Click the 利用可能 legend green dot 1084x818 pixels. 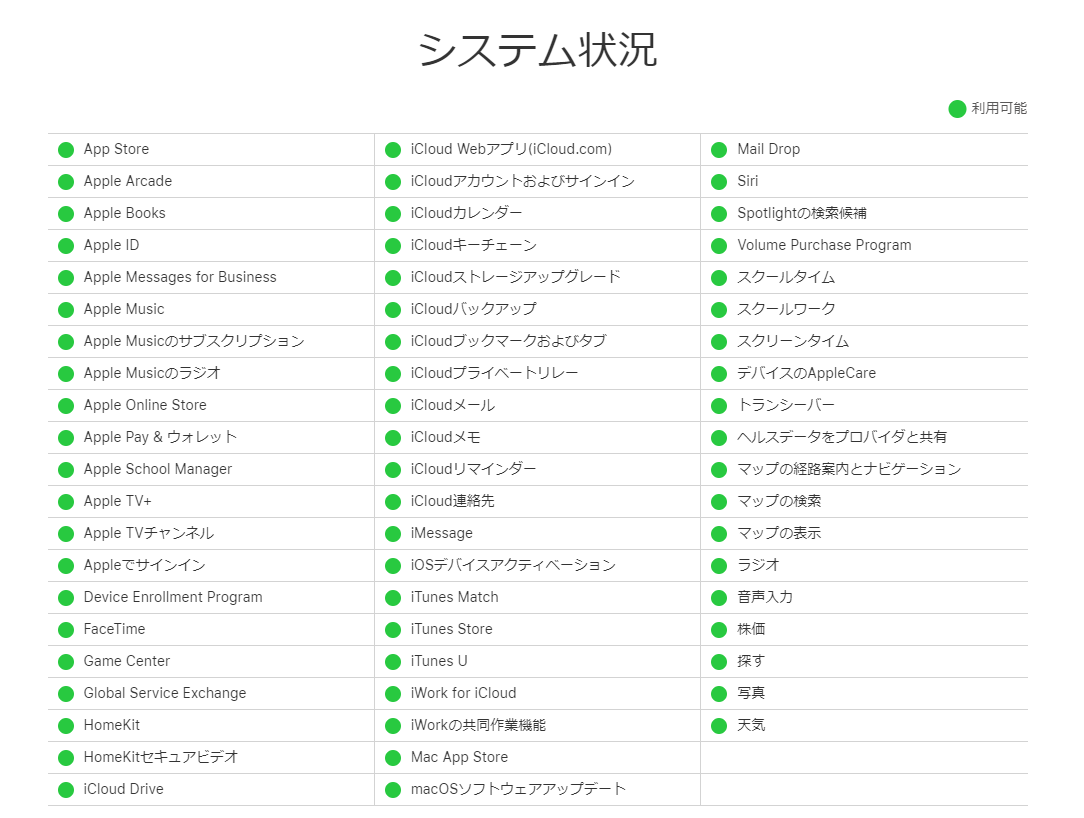tap(957, 109)
